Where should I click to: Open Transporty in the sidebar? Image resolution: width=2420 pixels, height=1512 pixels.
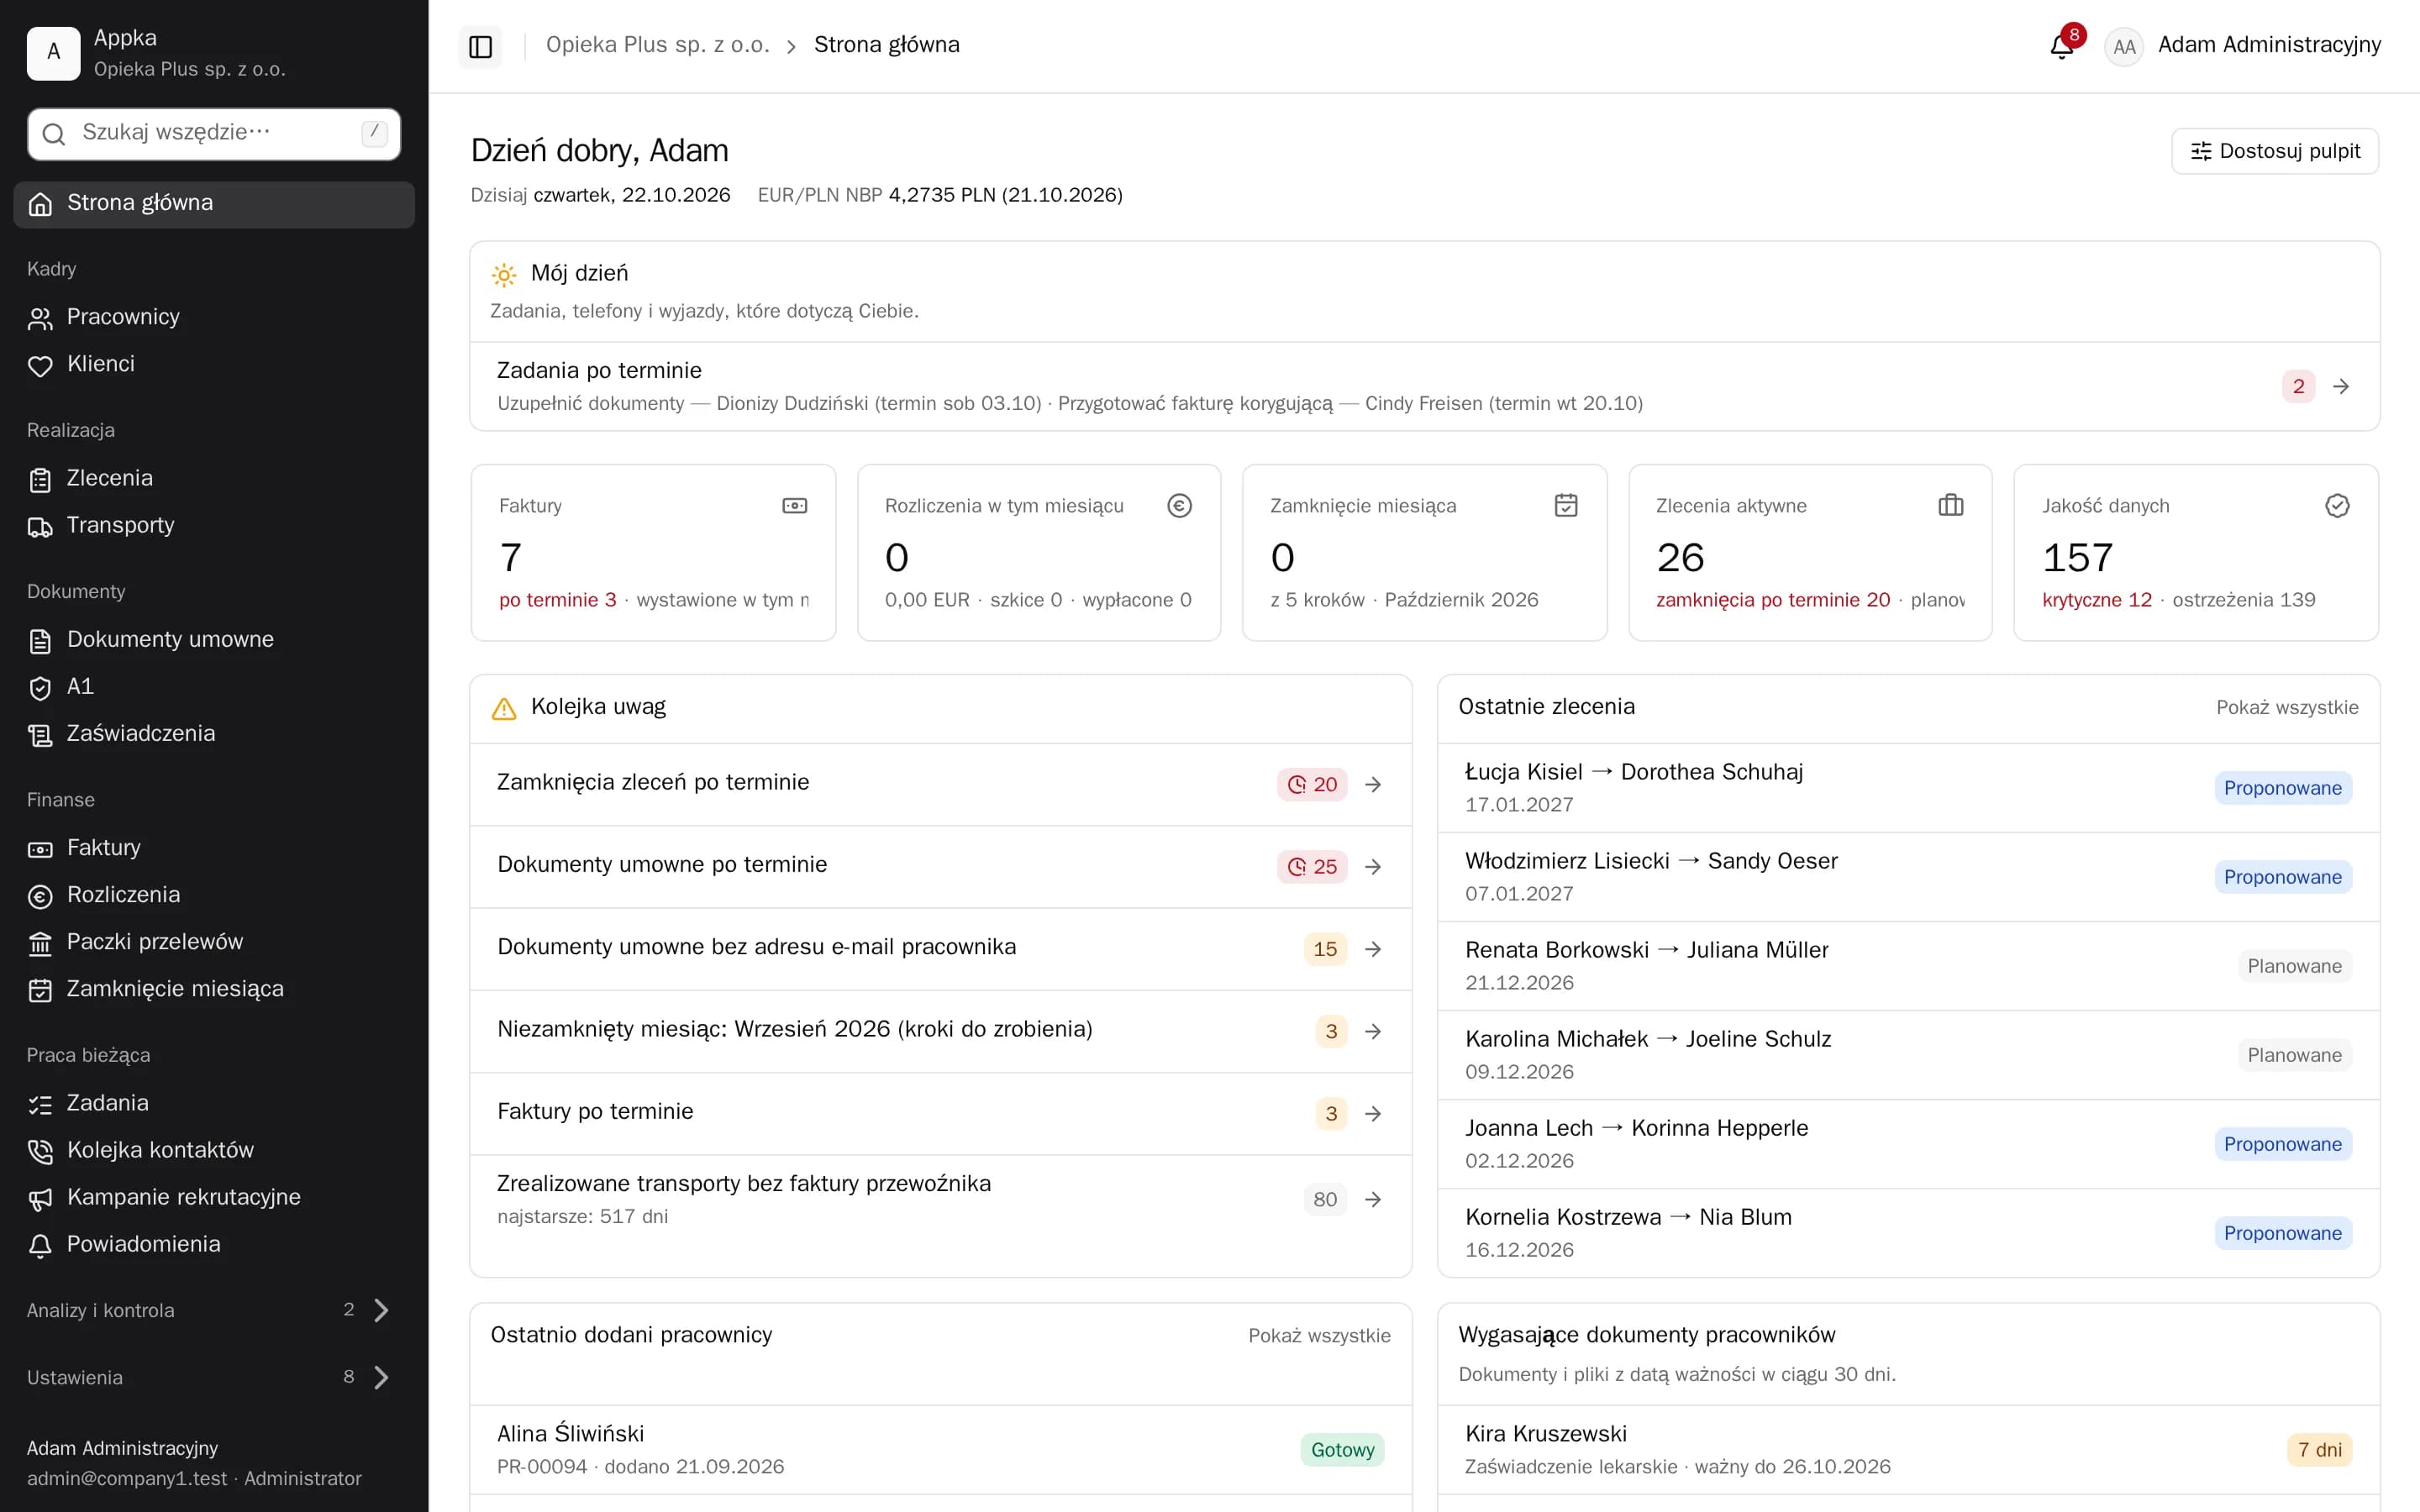(x=214, y=526)
